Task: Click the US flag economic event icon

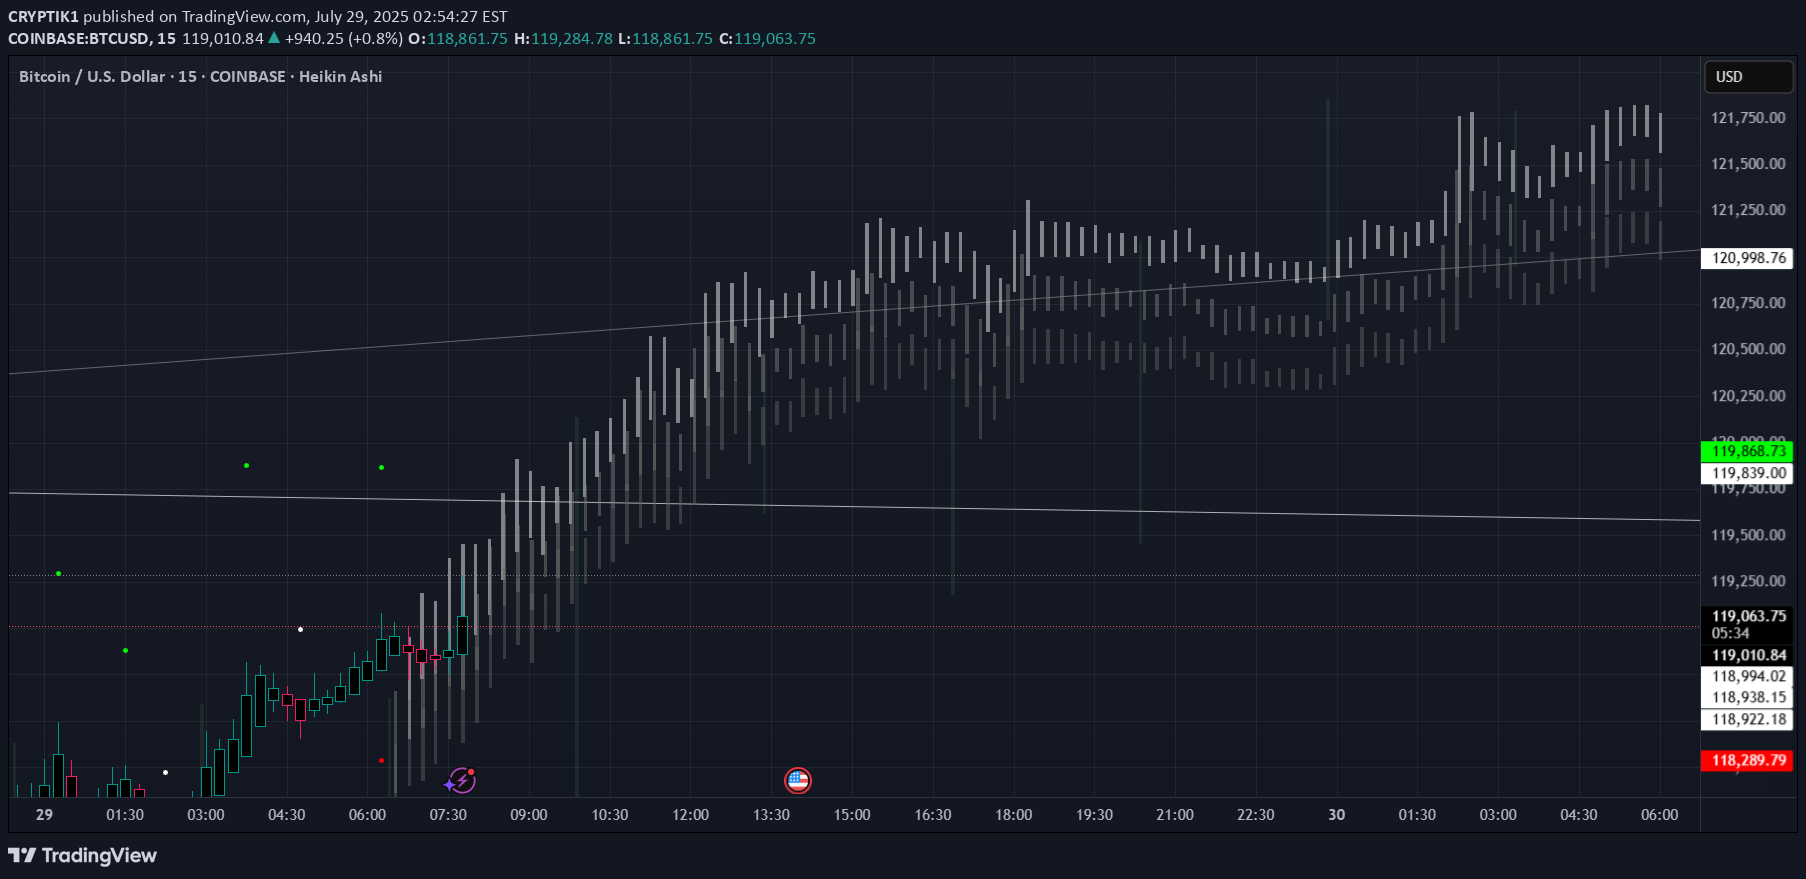Action: click(798, 780)
